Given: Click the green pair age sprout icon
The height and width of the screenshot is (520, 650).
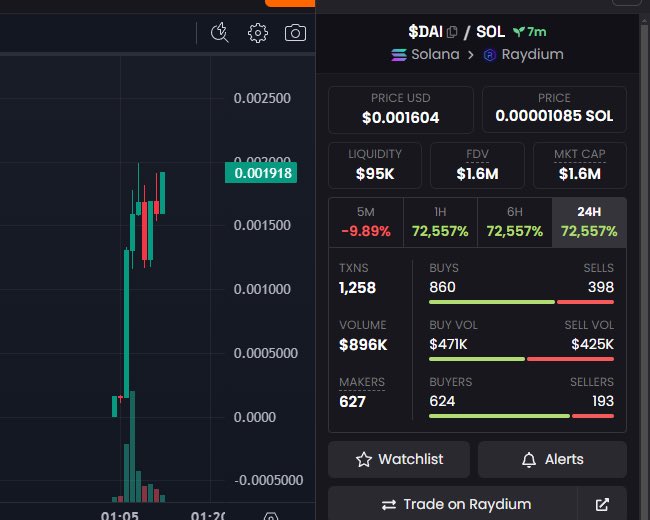Looking at the screenshot, I should pos(518,32).
